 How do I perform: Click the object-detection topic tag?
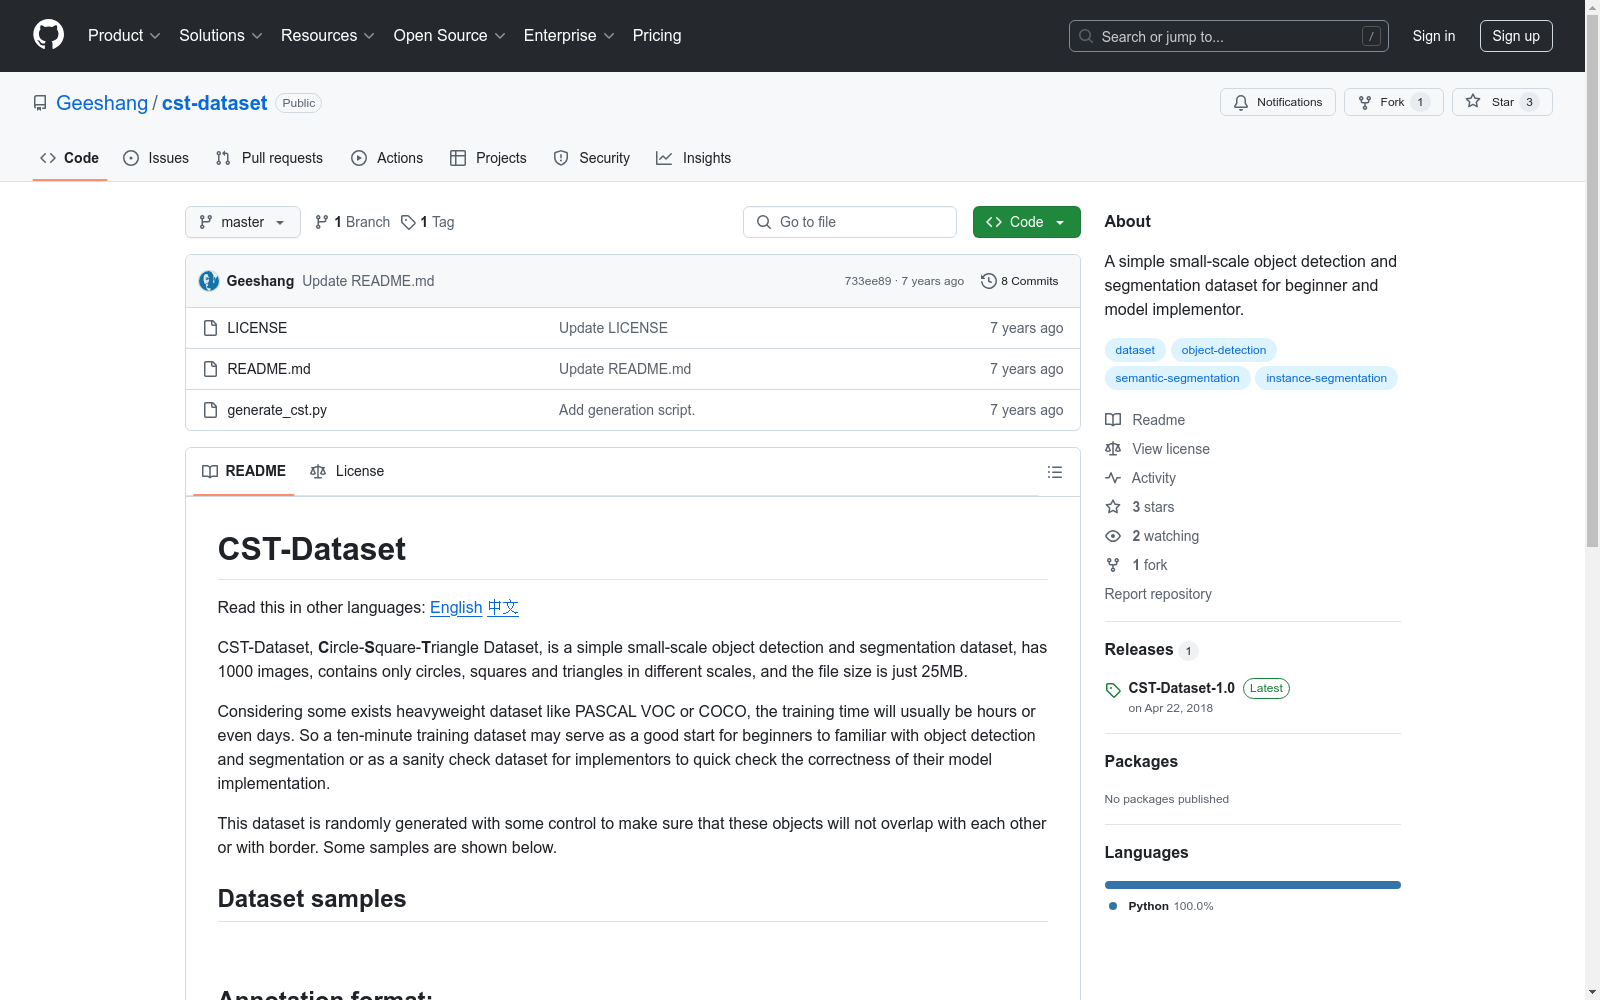pyautogui.click(x=1224, y=350)
